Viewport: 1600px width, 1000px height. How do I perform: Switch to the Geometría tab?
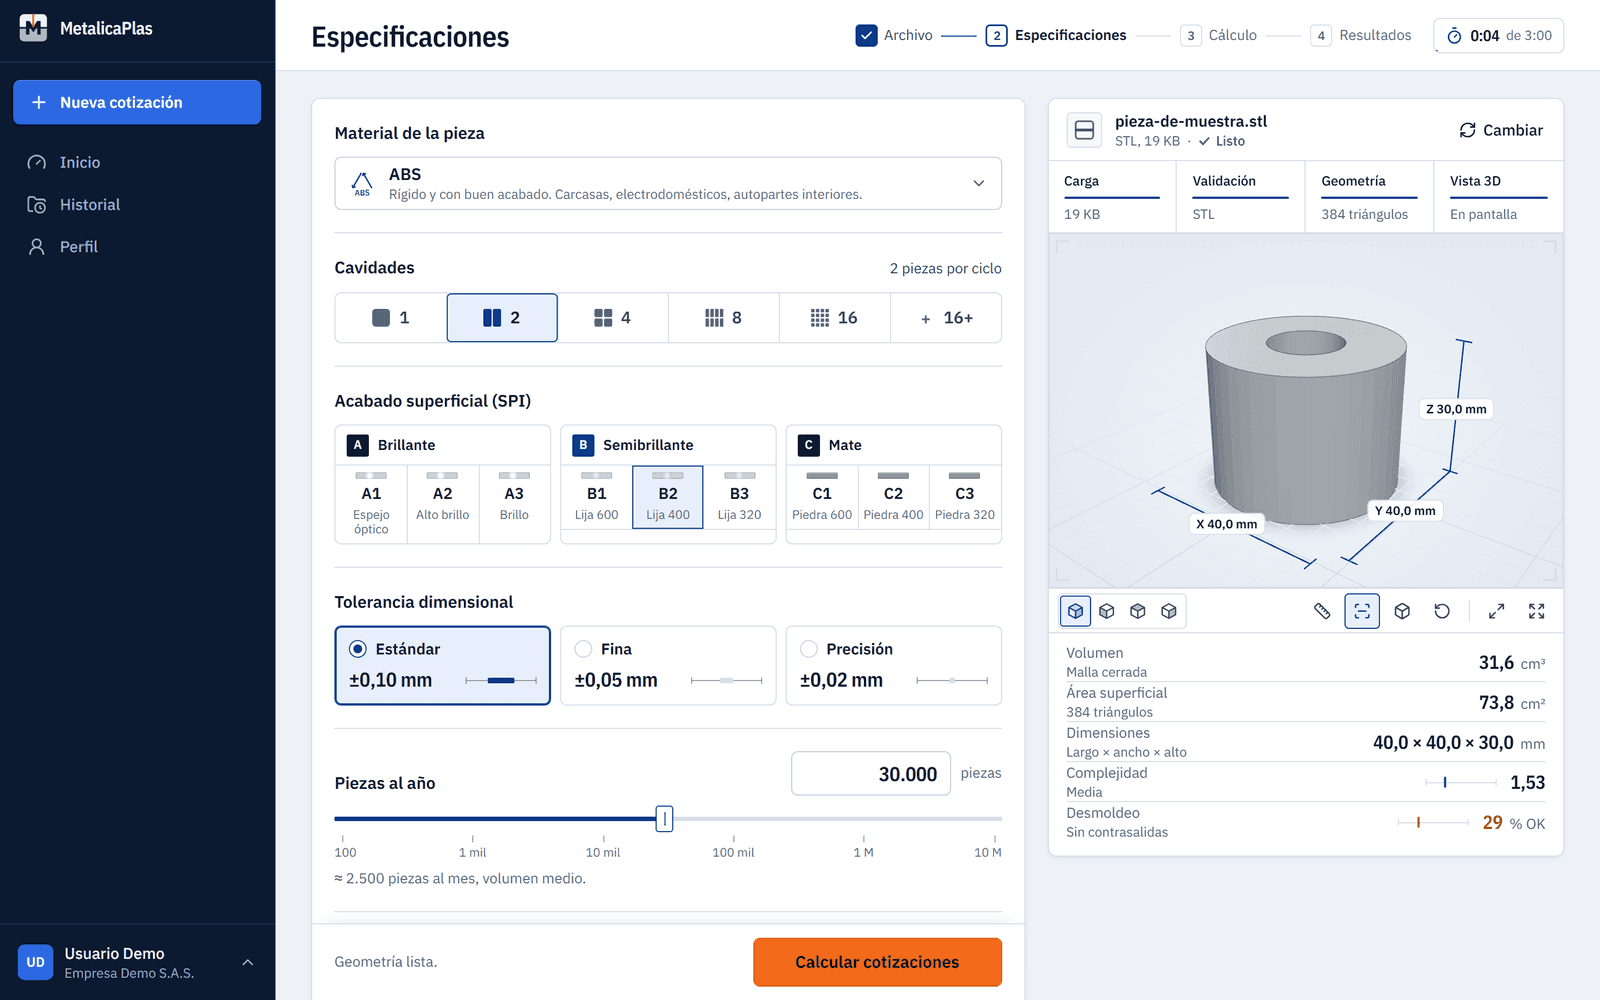(x=1369, y=197)
